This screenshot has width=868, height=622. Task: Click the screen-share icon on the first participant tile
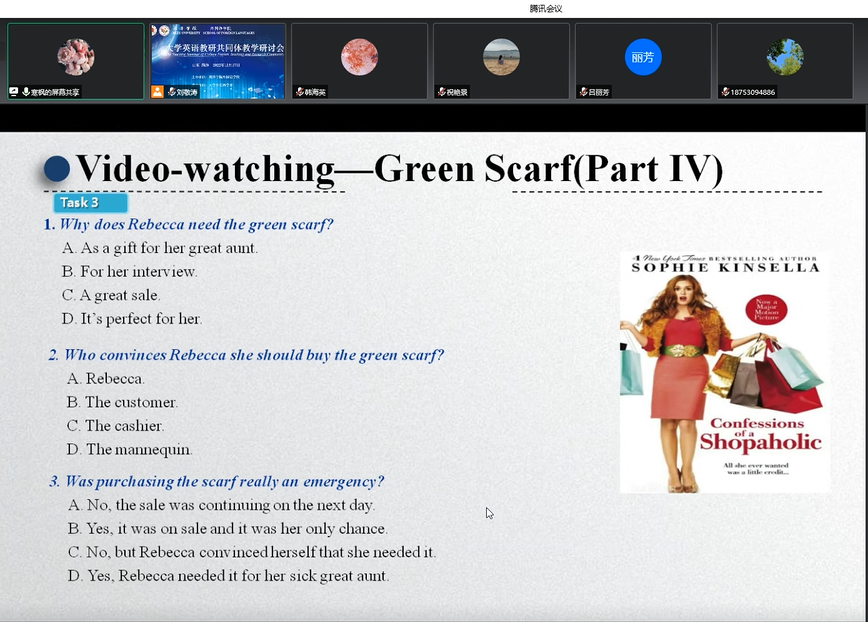tap(14, 92)
